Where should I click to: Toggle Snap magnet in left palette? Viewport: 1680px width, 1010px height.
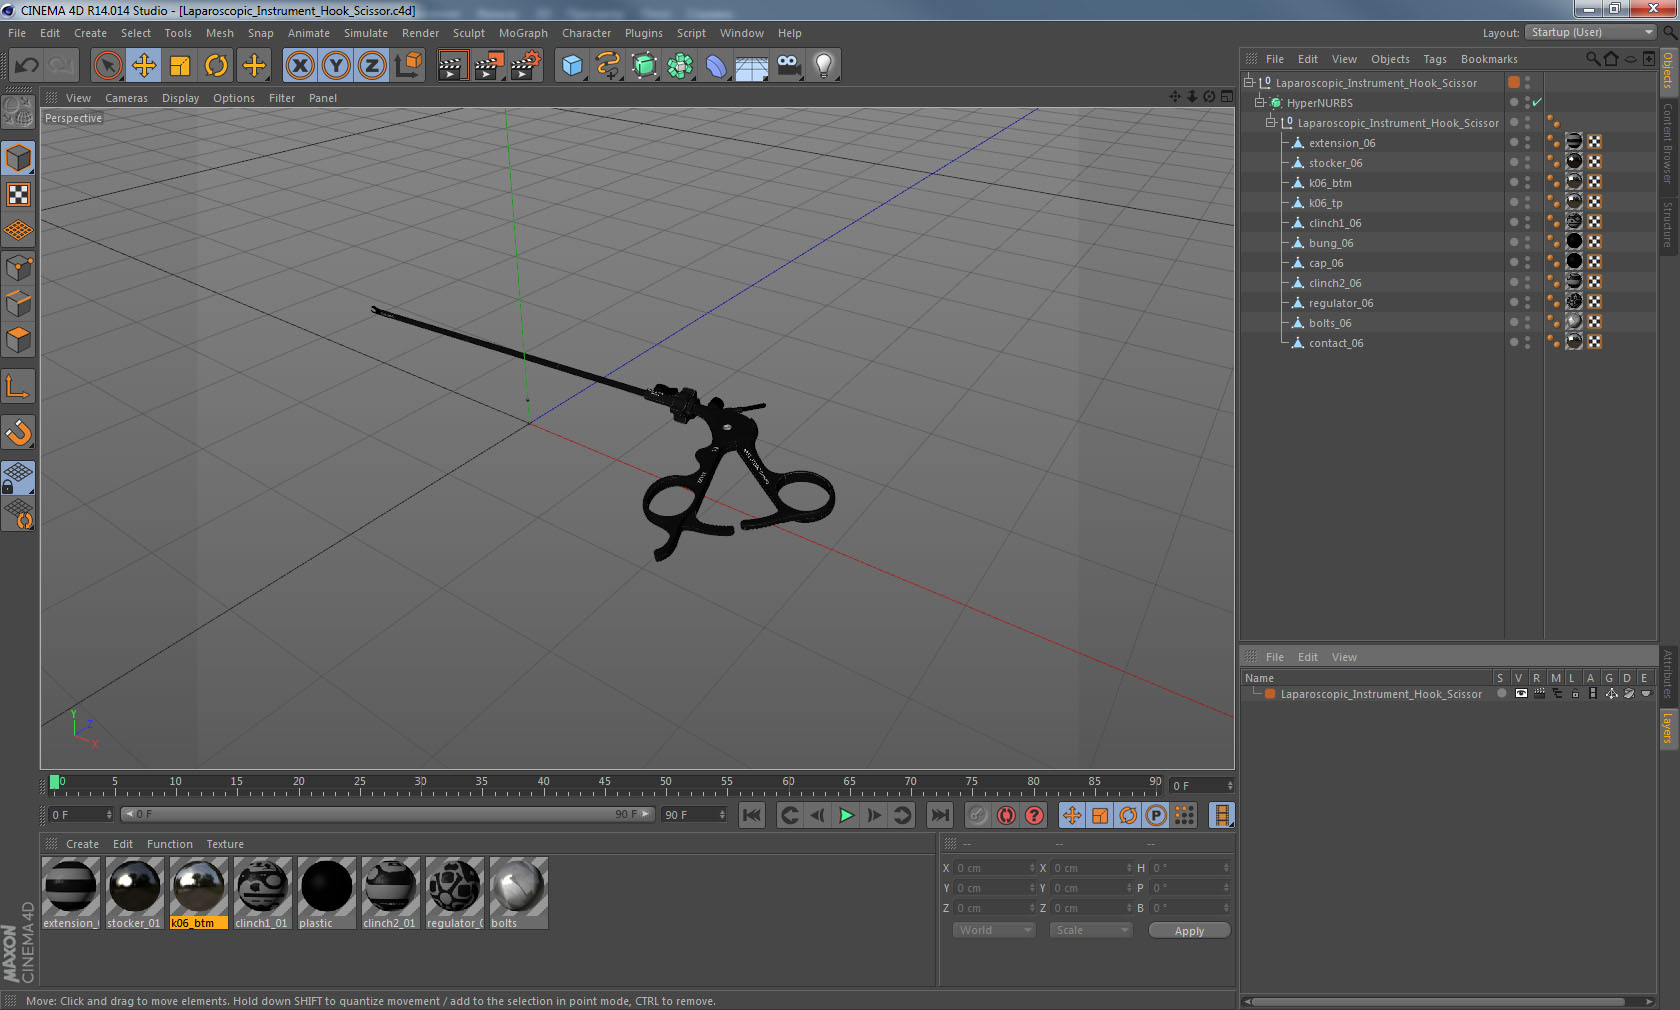[18, 432]
